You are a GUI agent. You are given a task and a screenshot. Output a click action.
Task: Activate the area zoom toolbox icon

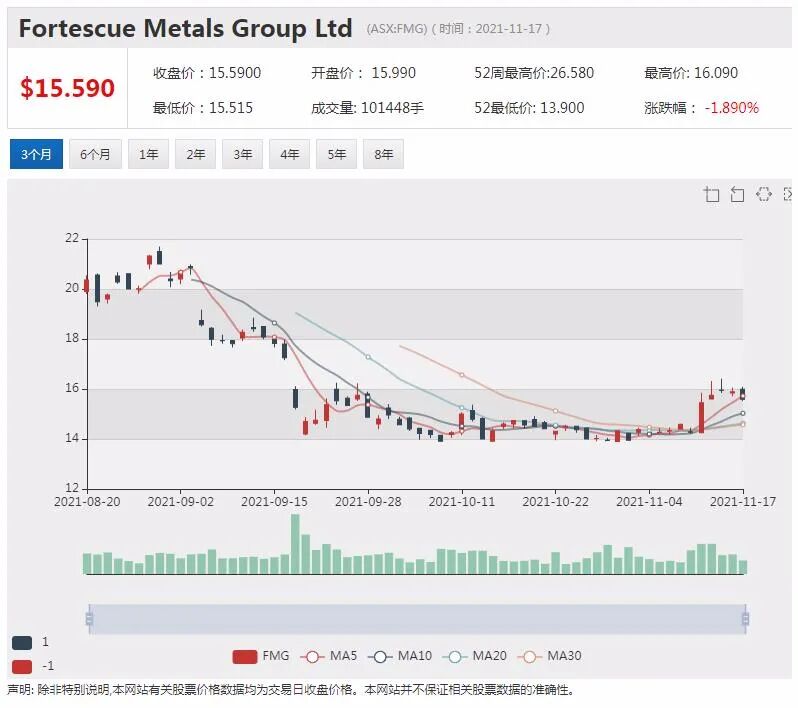[711, 194]
